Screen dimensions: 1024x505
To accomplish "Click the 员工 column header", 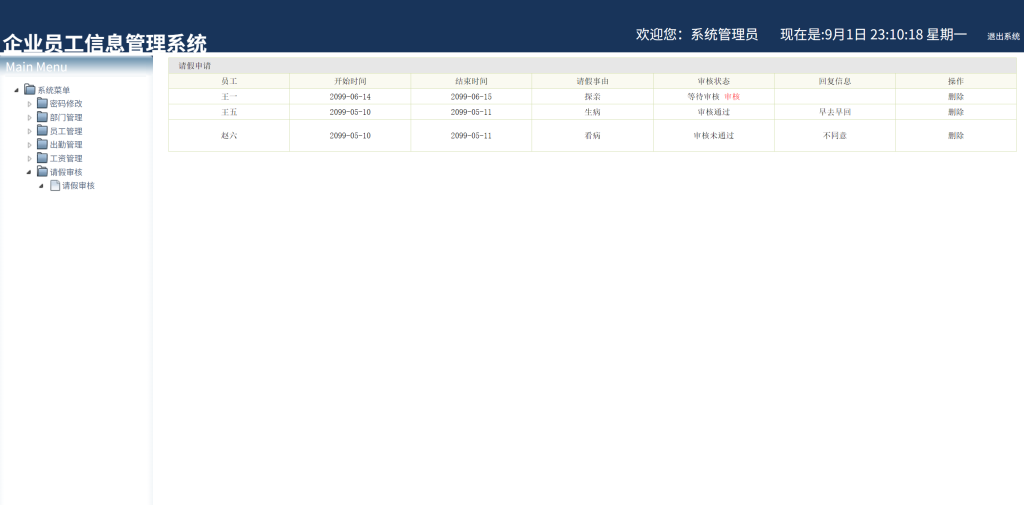I will click(229, 81).
